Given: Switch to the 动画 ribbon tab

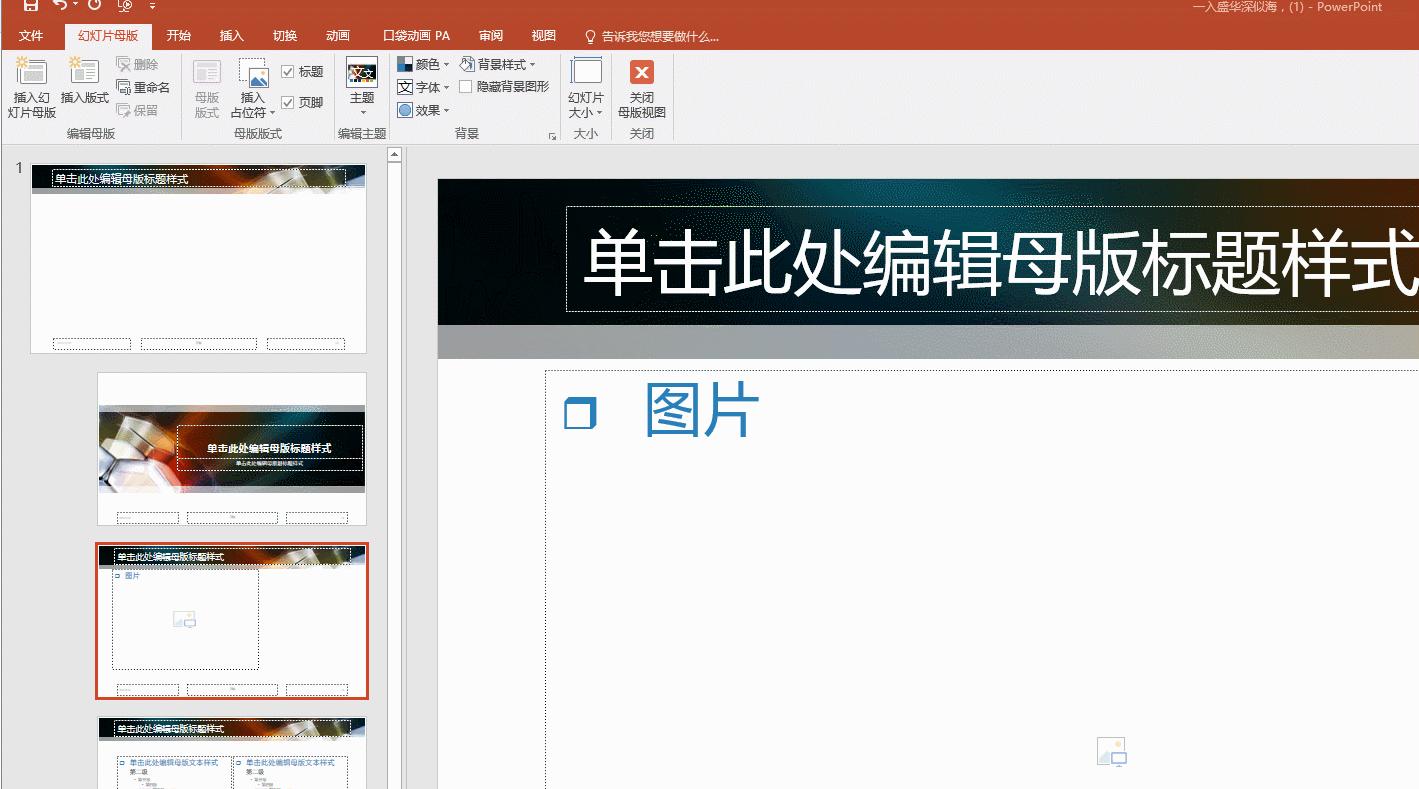Looking at the screenshot, I should pyautogui.click(x=337, y=36).
